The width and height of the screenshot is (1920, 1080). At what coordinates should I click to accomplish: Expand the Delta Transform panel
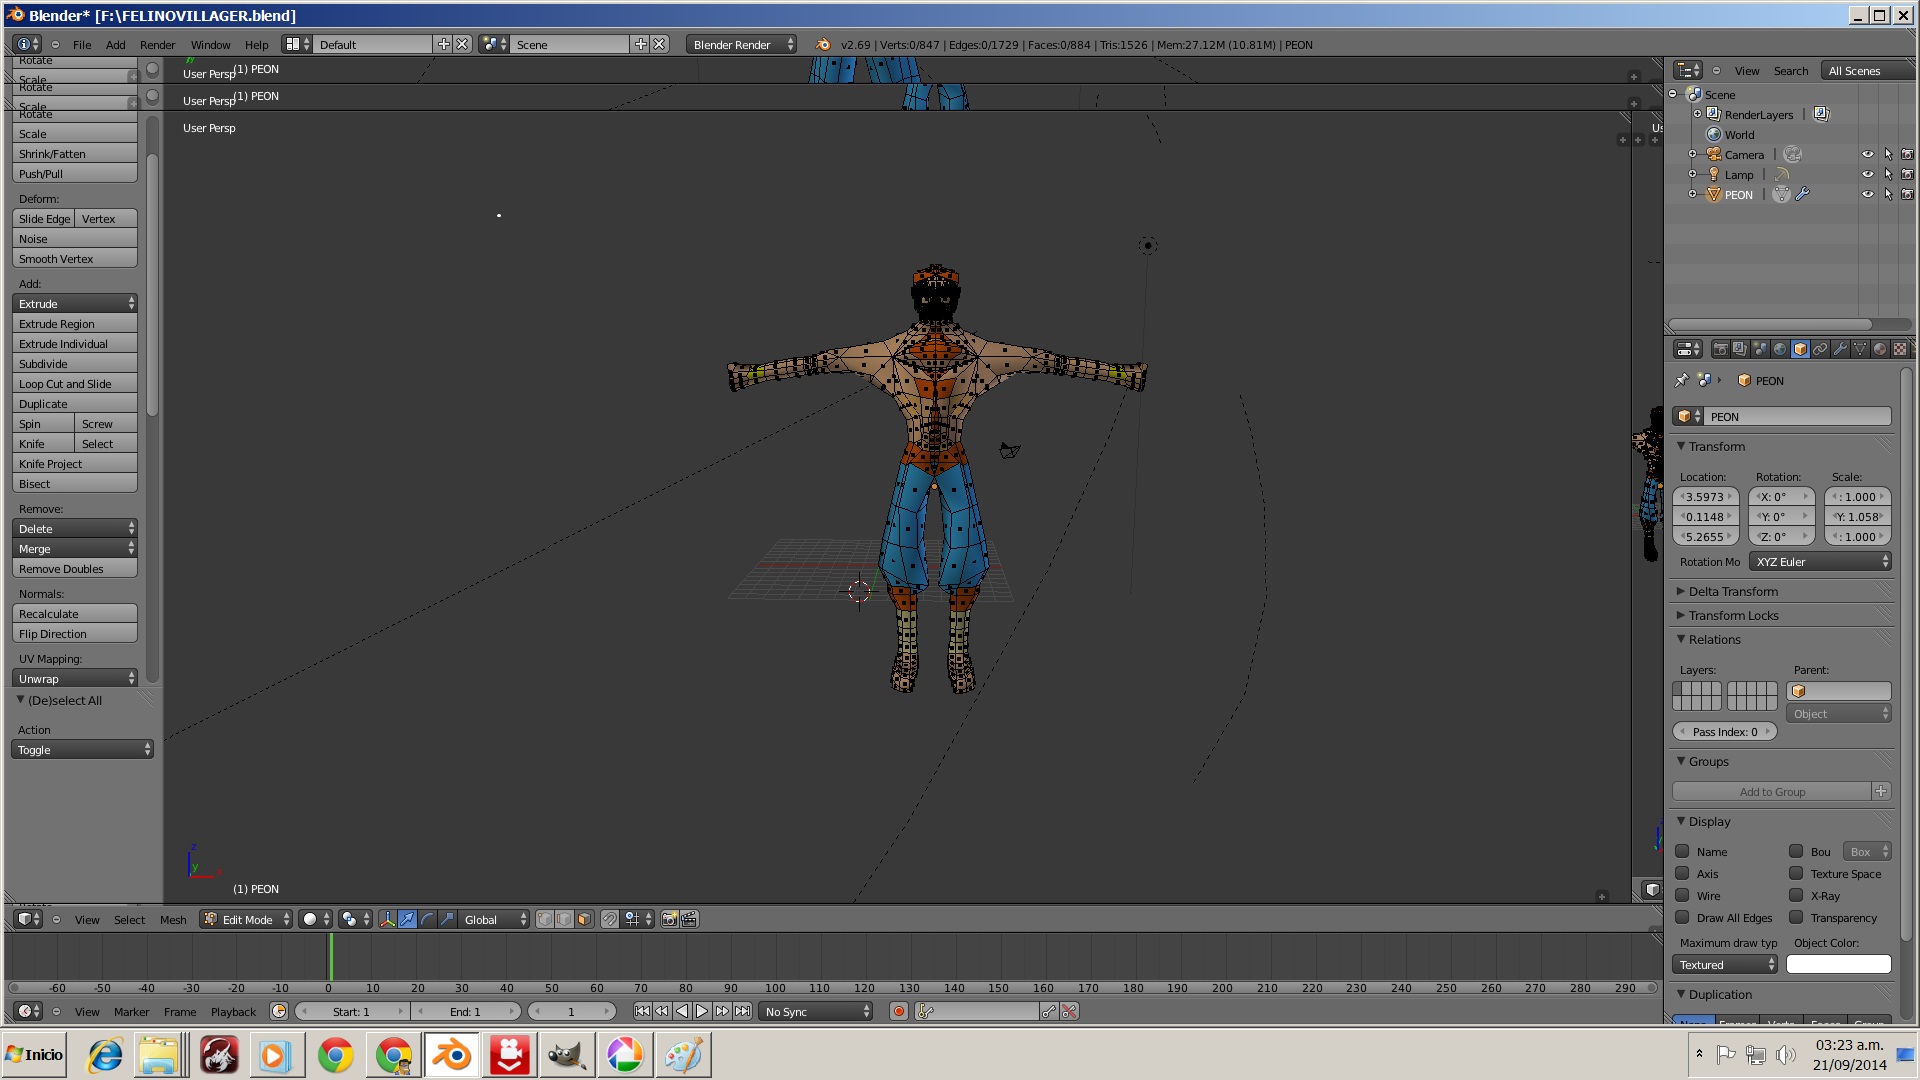point(1732,592)
